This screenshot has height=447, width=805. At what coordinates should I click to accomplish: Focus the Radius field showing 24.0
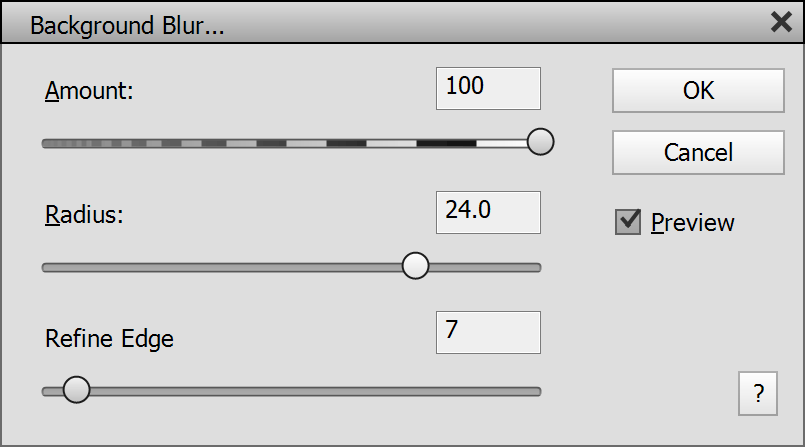pyautogui.click(x=488, y=212)
